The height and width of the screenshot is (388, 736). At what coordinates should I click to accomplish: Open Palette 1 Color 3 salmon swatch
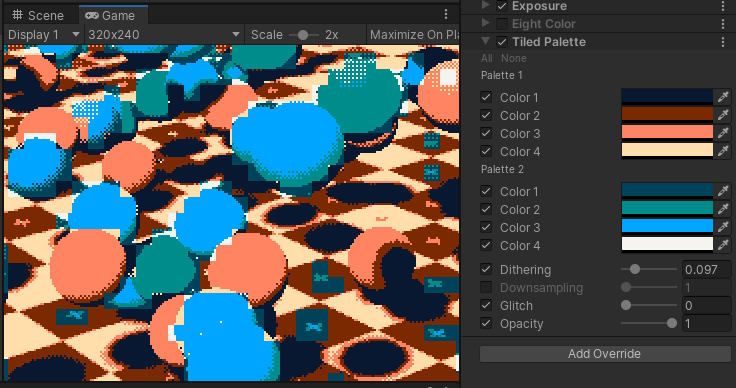[x=667, y=133]
